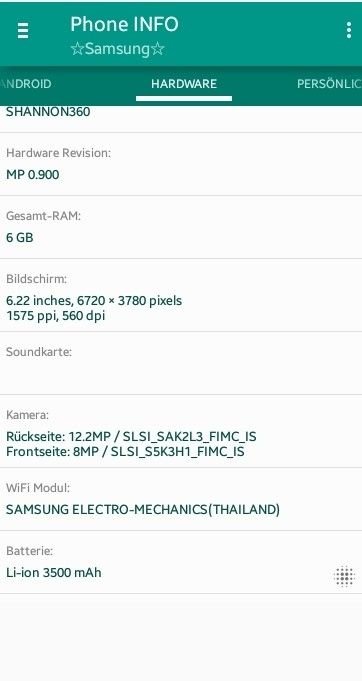Viewport: 362px width, 681px height.
Task: Select SAMSUNG ELECTRO-MECHANICS(THAILAND) text
Action: [143, 509]
